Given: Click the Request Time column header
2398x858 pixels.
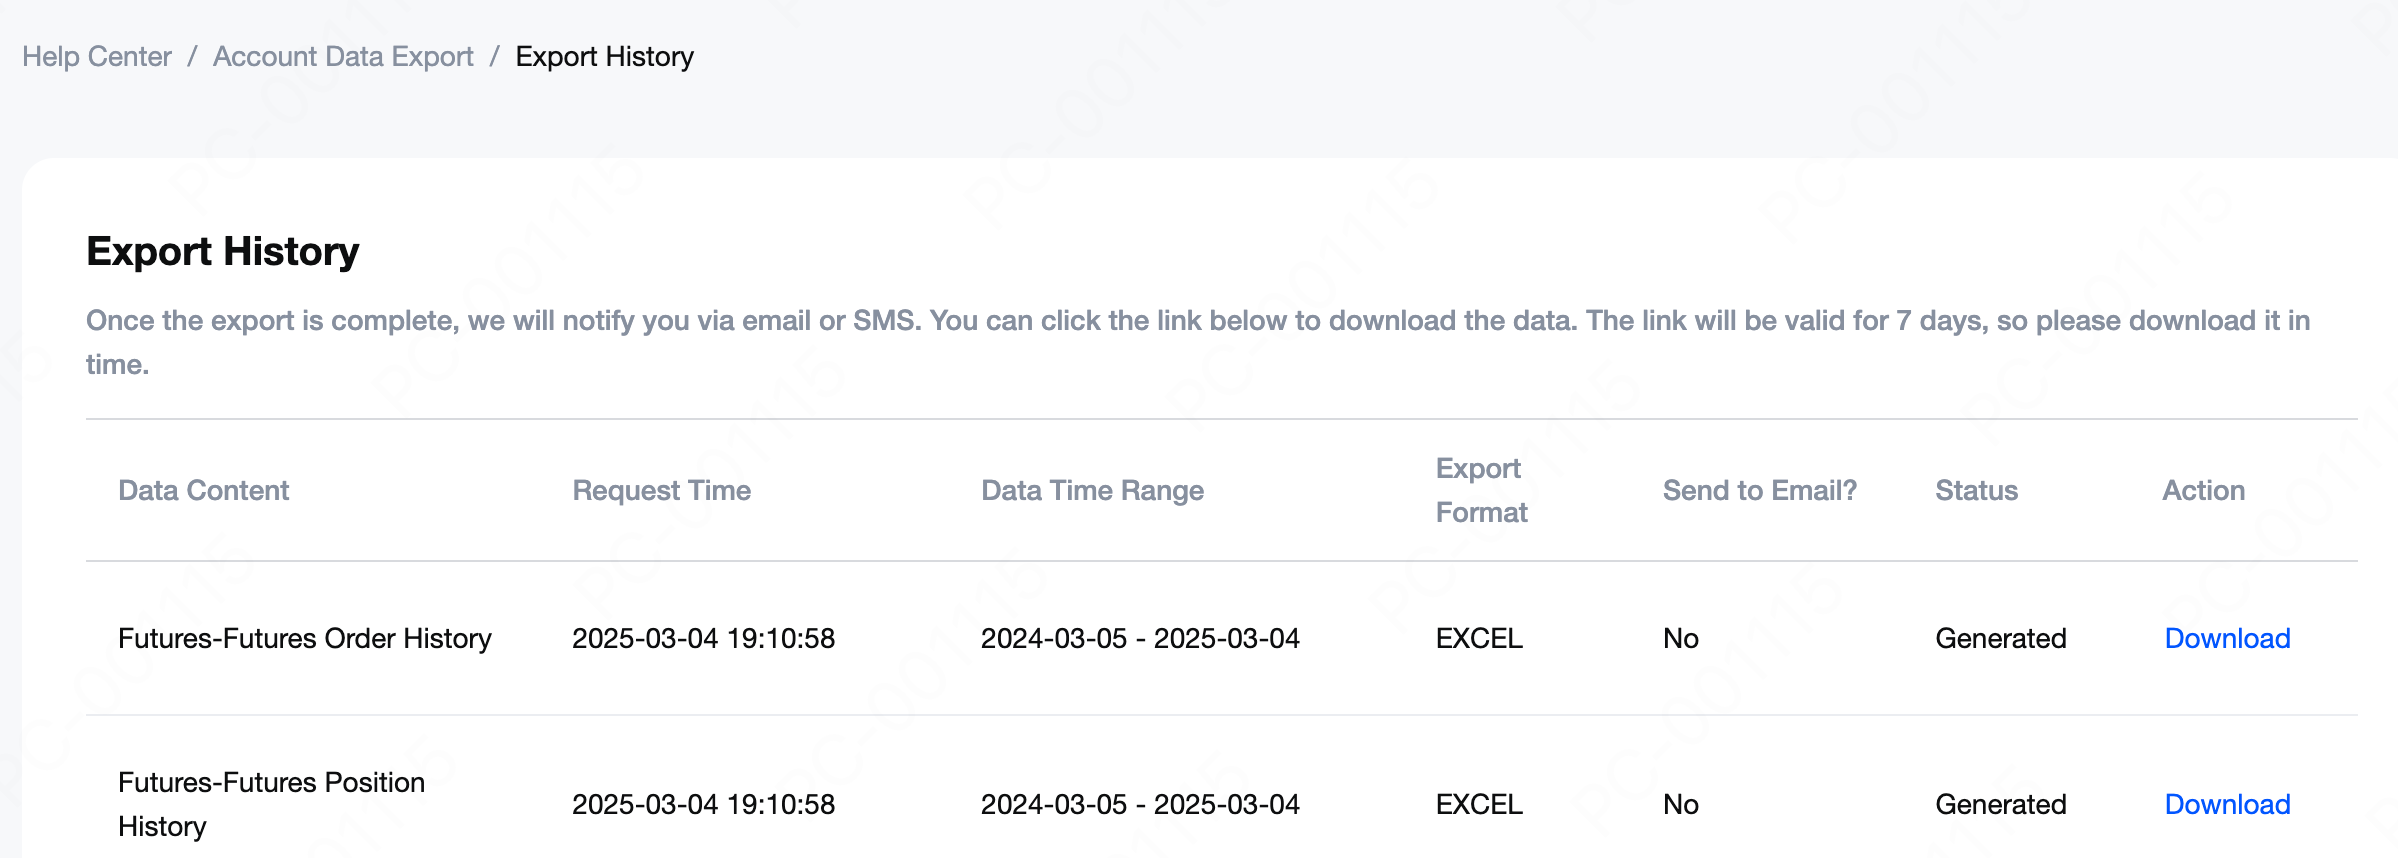Looking at the screenshot, I should tap(661, 490).
